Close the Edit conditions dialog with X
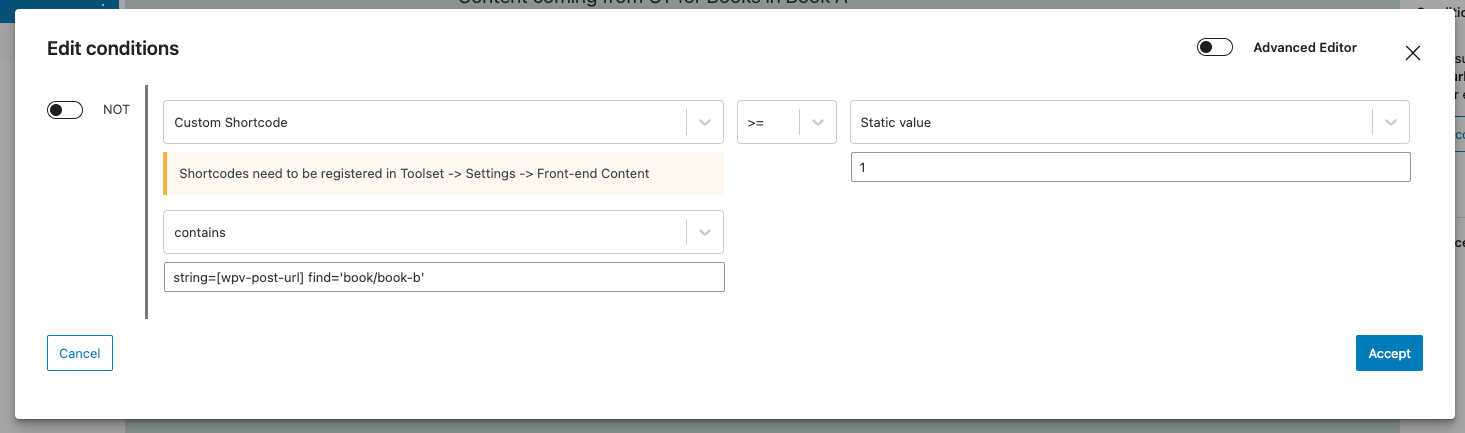 point(1413,53)
